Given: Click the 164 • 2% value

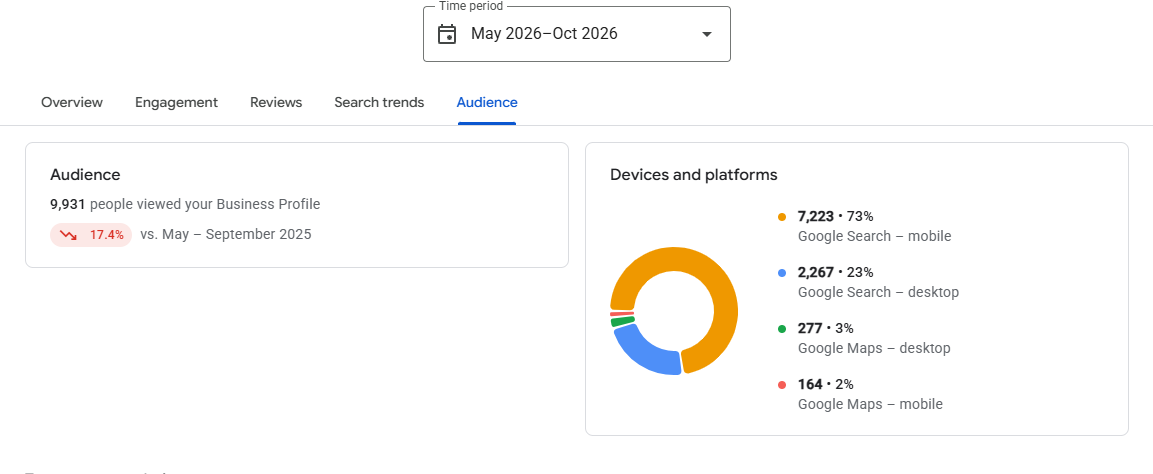Looking at the screenshot, I should click(826, 384).
